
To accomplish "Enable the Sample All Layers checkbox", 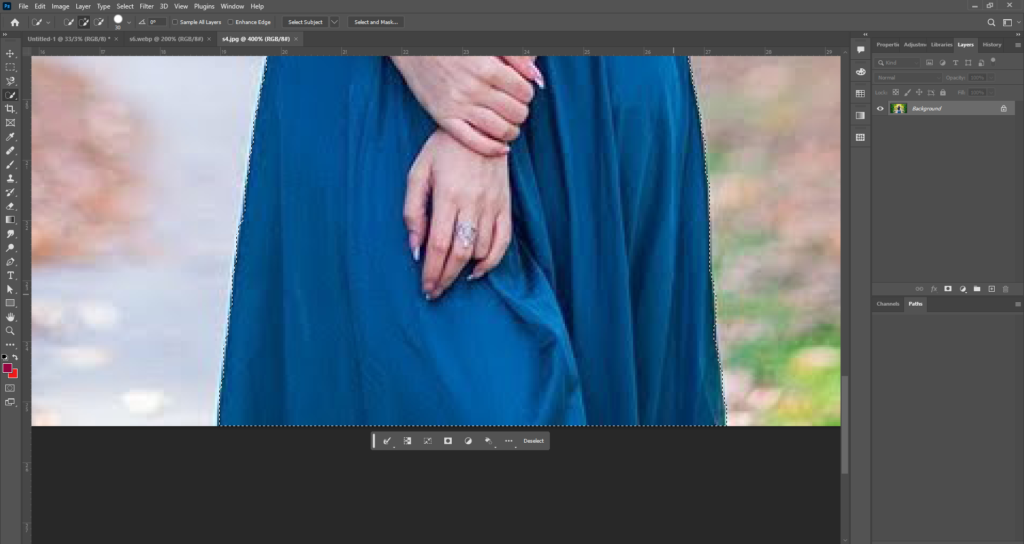I will 175,22.
